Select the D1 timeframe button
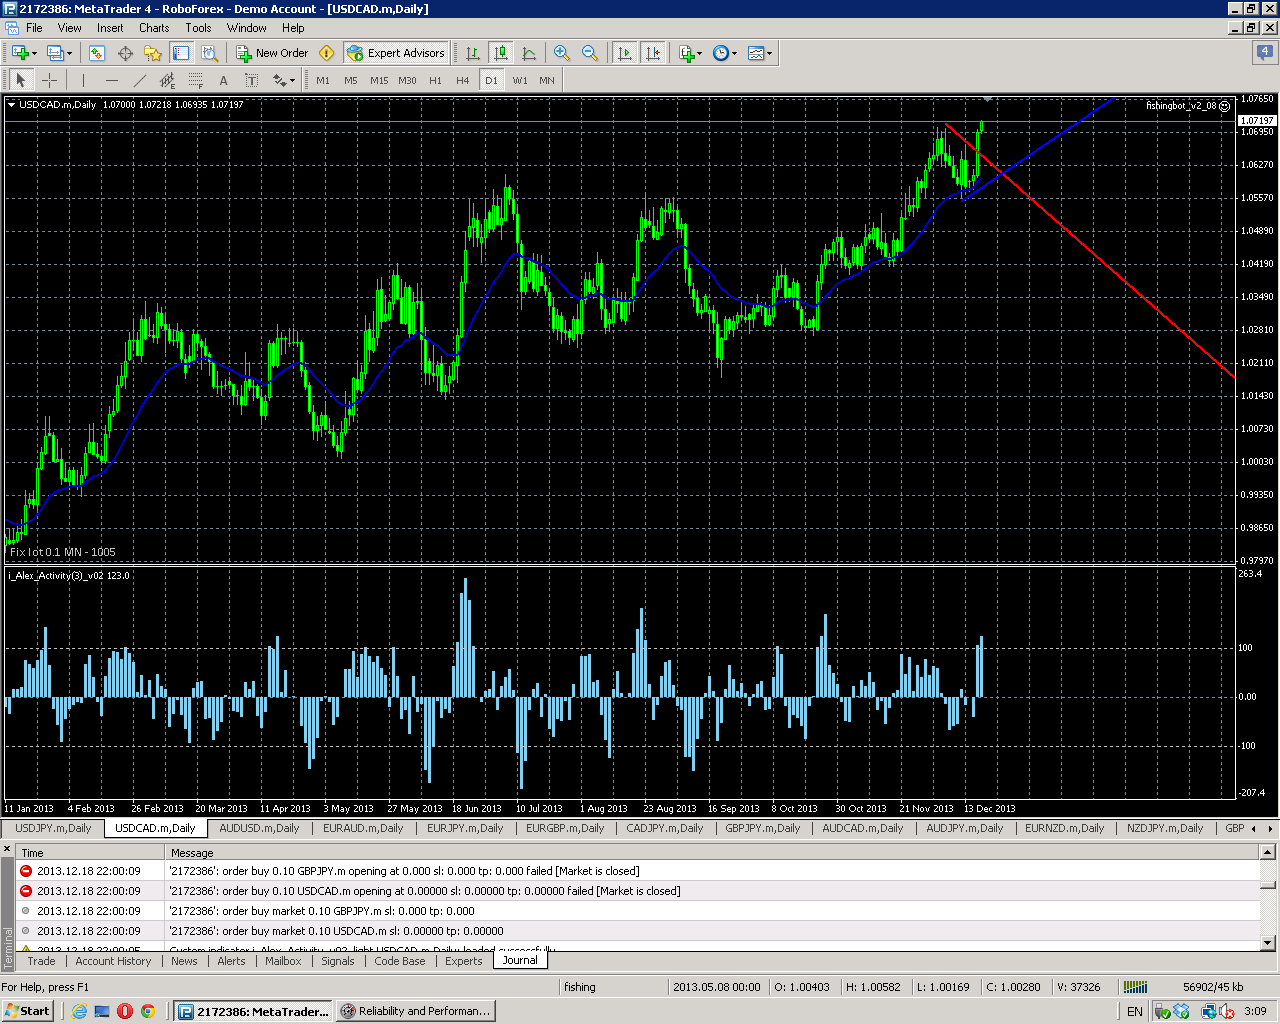The height and width of the screenshot is (1024, 1280). (x=491, y=80)
